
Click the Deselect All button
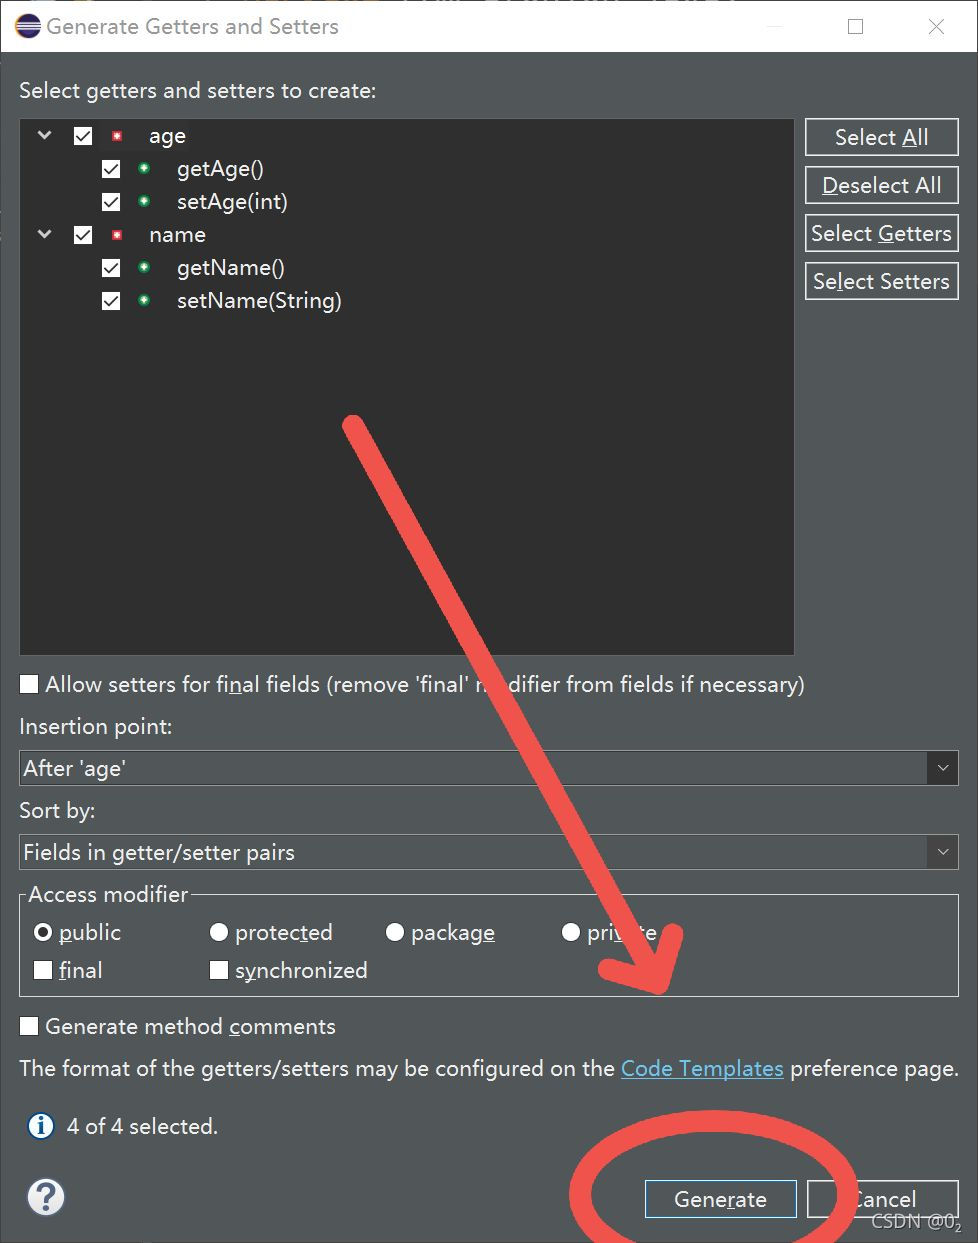[x=881, y=185]
